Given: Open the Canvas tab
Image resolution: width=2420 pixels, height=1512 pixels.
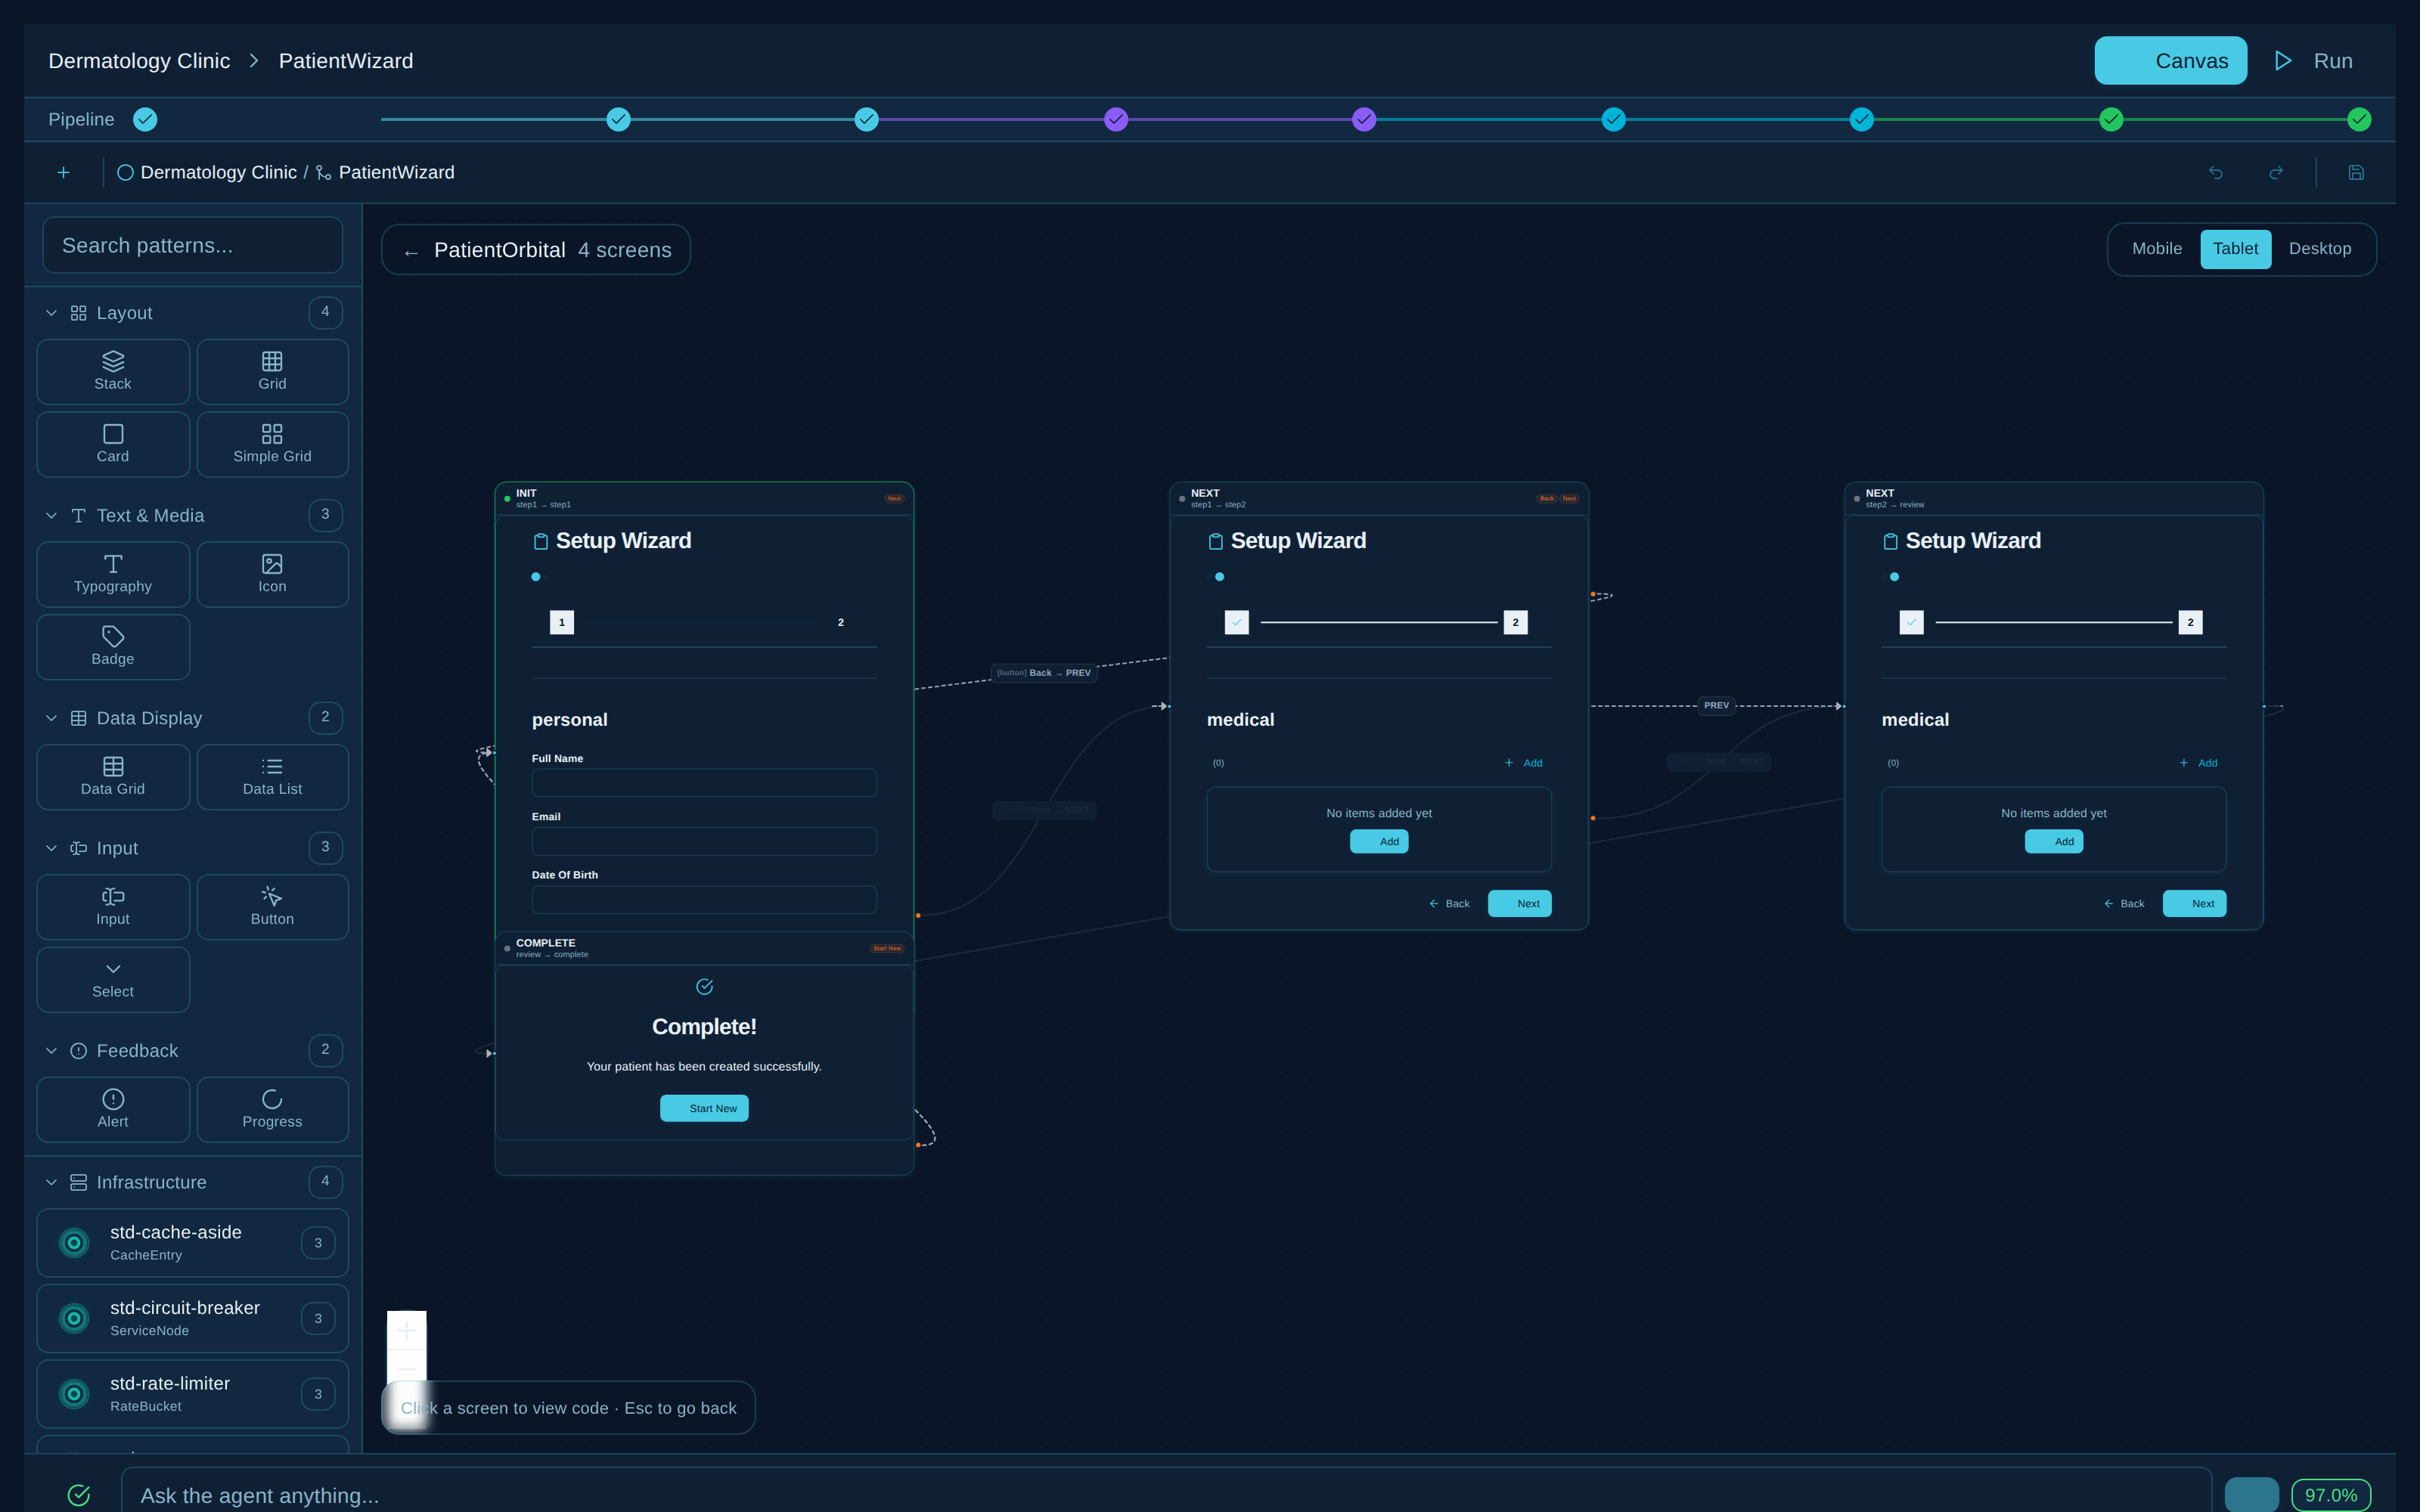Looking at the screenshot, I should (2170, 61).
